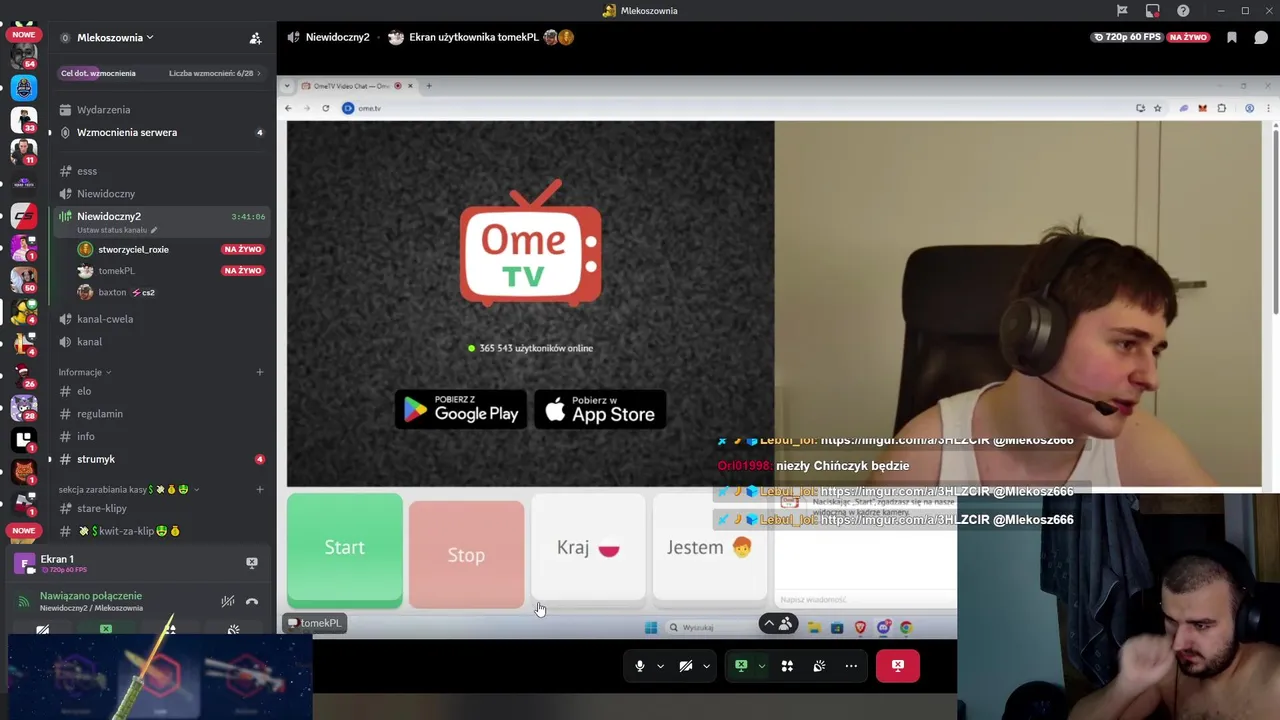Join the Niewidoczny voice channel
Screen dimensions: 1280x720
coord(160,194)
